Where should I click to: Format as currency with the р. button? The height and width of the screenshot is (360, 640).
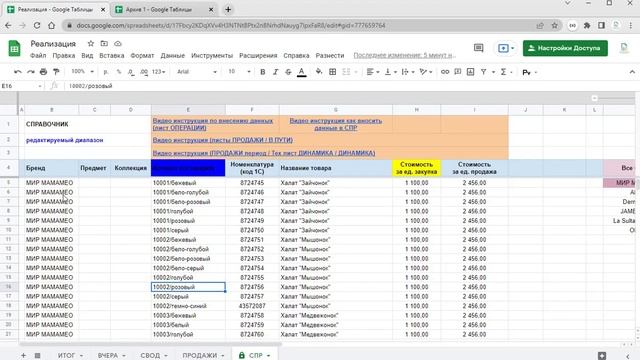tap(106, 72)
